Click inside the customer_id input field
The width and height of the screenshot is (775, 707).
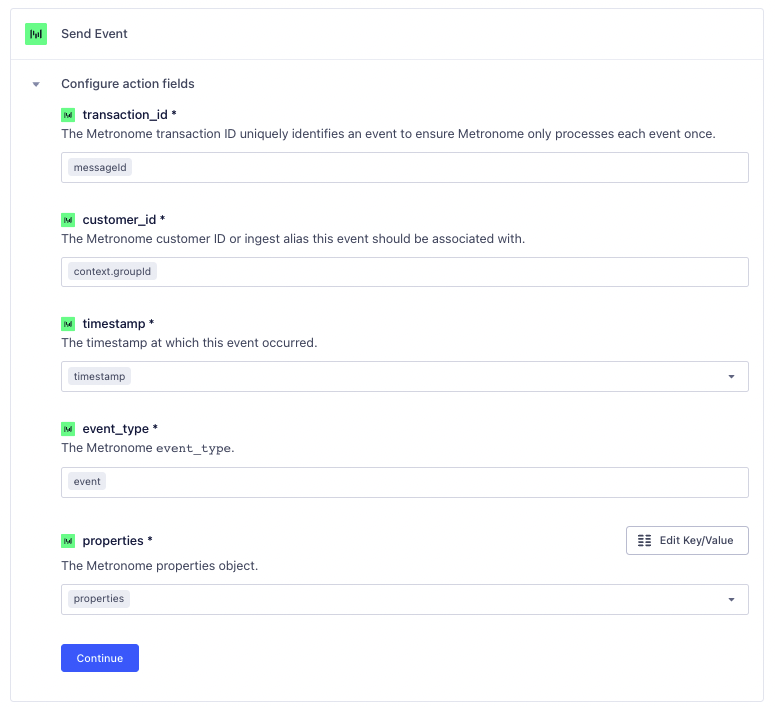tap(450, 272)
